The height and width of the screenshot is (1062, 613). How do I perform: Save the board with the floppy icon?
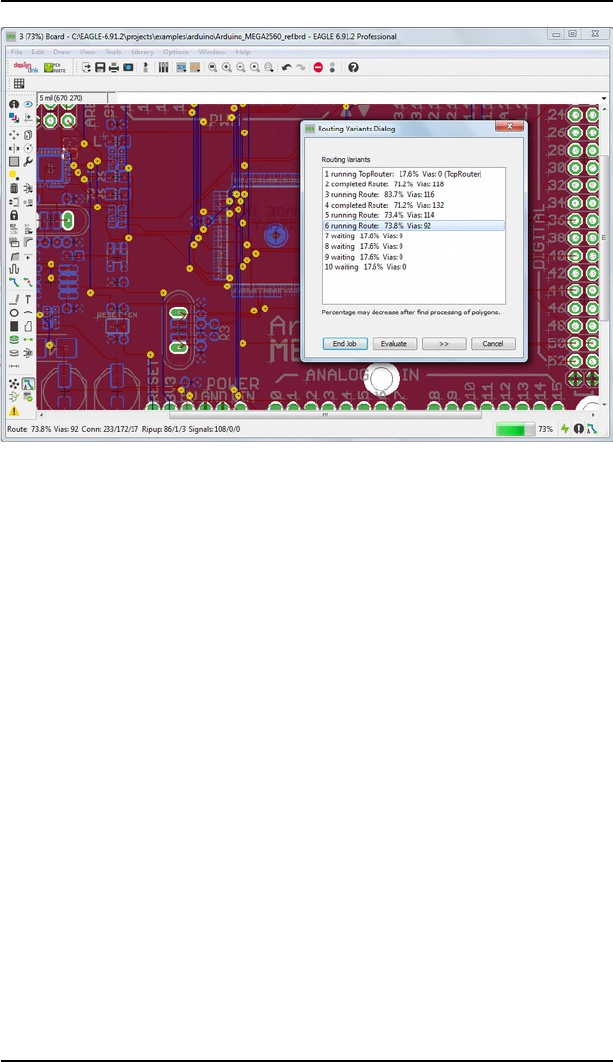(x=100, y=67)
